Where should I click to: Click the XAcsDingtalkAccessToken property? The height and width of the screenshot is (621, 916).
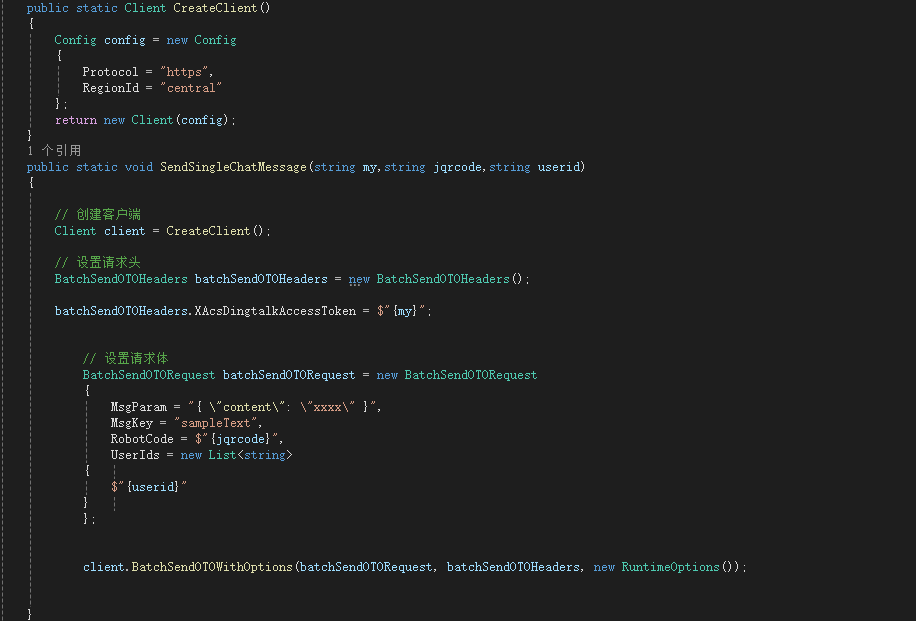275,311
